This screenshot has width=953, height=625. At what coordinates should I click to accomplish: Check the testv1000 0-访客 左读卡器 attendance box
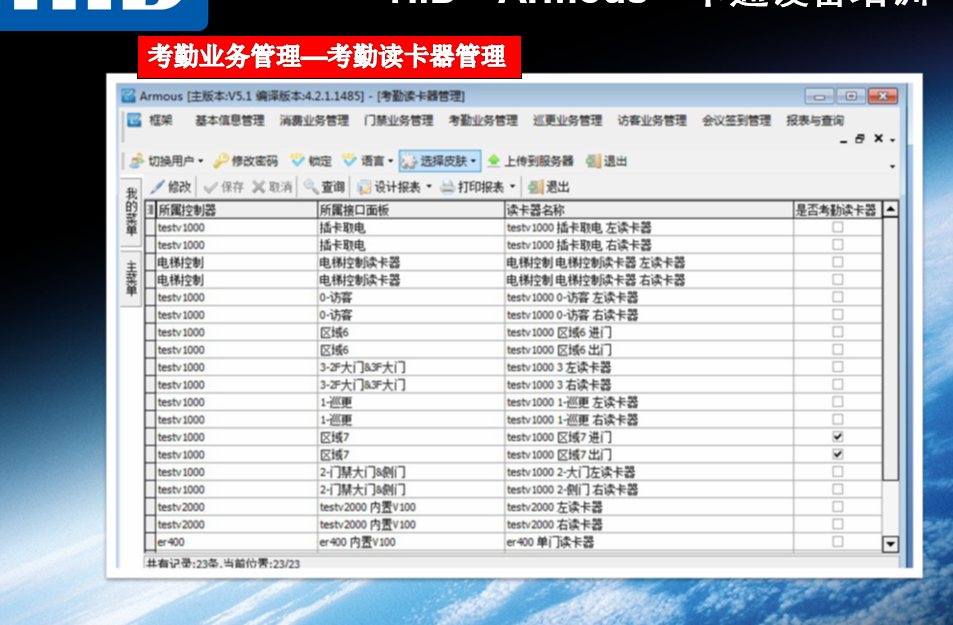(838, 297)
